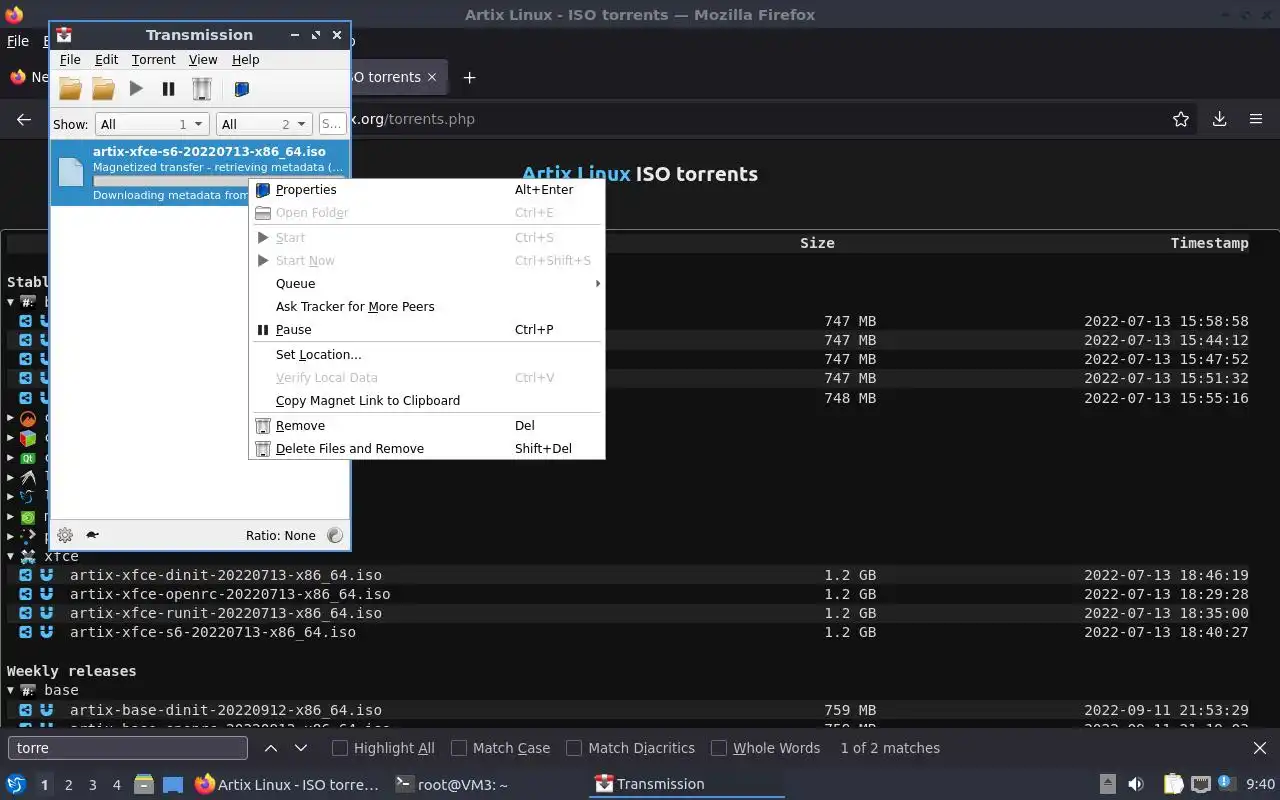Open the second All tracker filter dropdown
Viewport: 1280px width, 800px height.
pos(263,124)
